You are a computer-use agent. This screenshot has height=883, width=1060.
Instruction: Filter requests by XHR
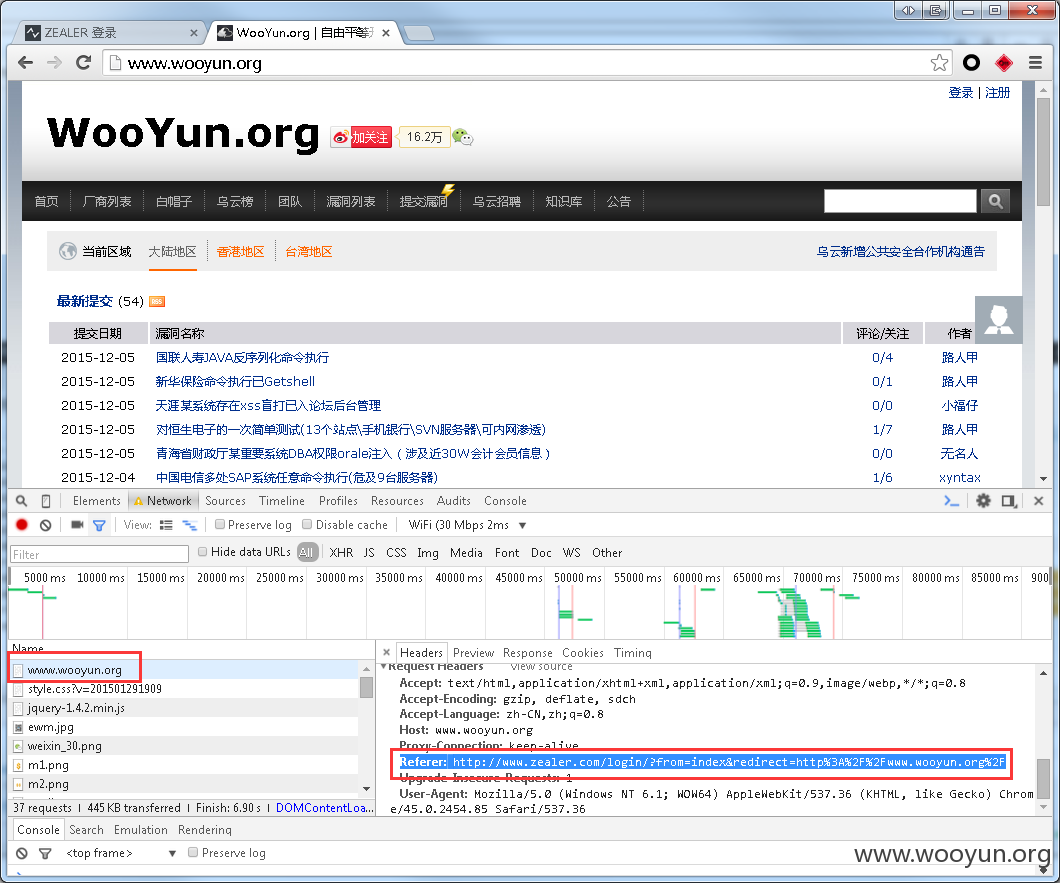click(x=341, y=552)
